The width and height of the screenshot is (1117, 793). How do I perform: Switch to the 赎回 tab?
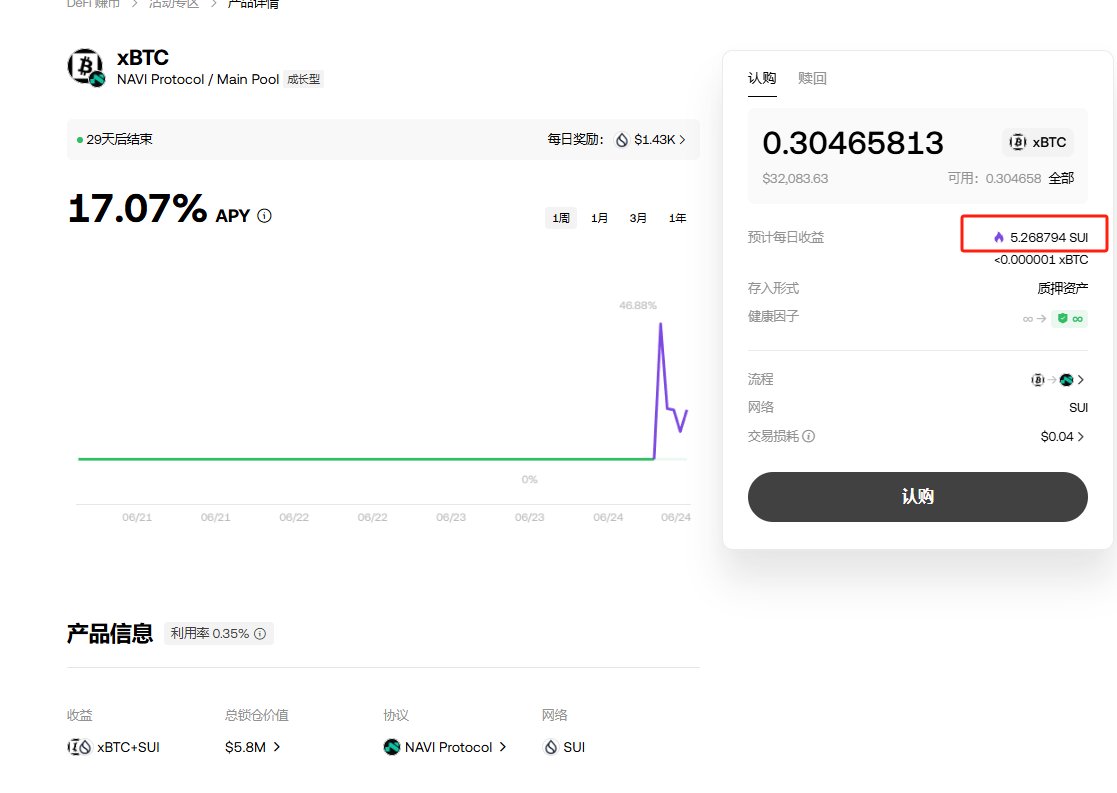[x=812, y=78]
